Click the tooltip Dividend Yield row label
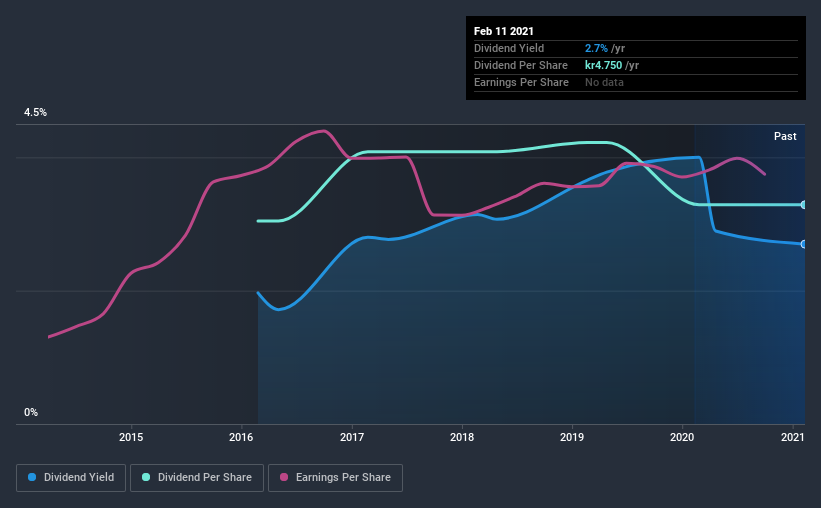This screenshot has height=508, width=821. click(x=509, y=48)
